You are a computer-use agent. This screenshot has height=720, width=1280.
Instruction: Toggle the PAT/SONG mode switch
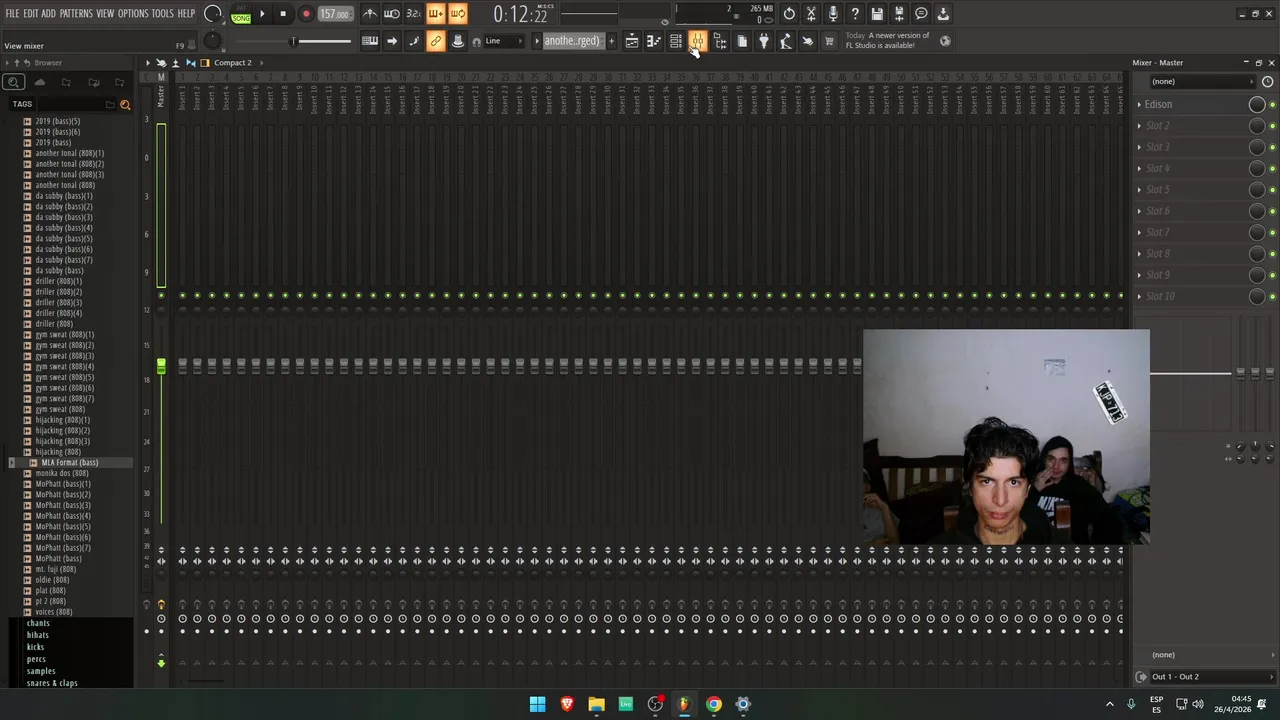pyautogui.click(x=241, y=14)
